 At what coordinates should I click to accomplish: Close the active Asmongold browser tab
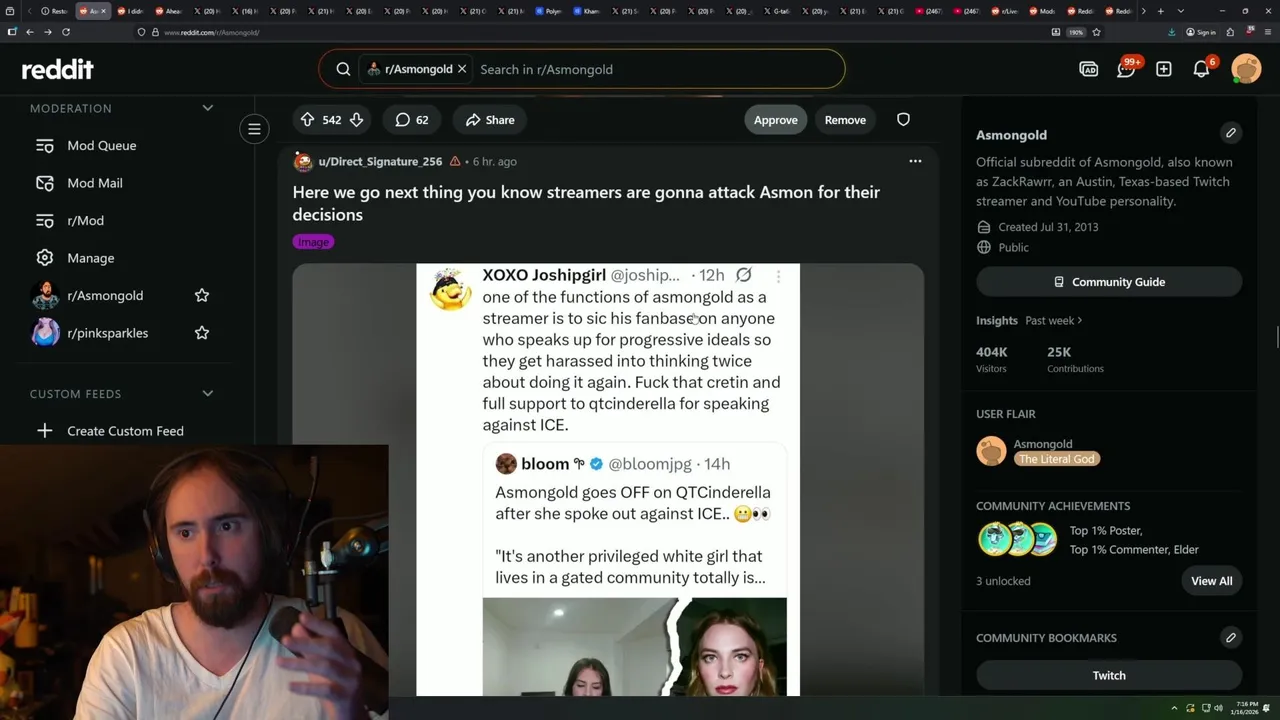103,11
